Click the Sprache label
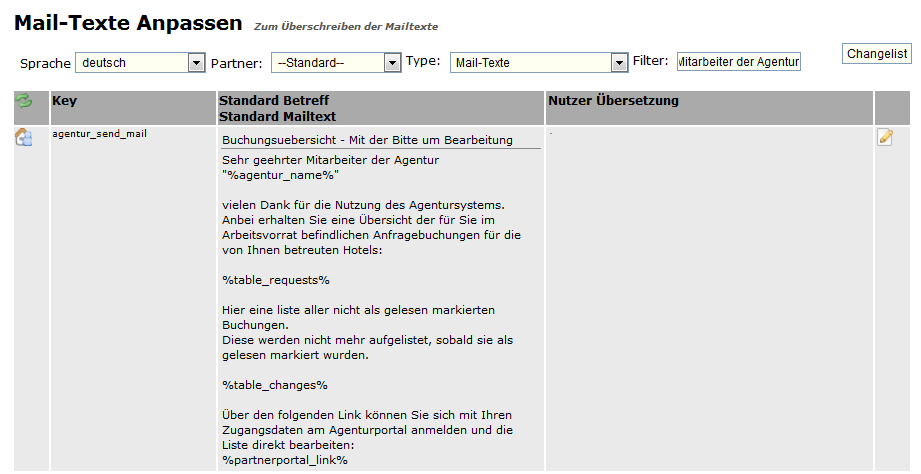 pyautogui.click(x=45, y=63)
